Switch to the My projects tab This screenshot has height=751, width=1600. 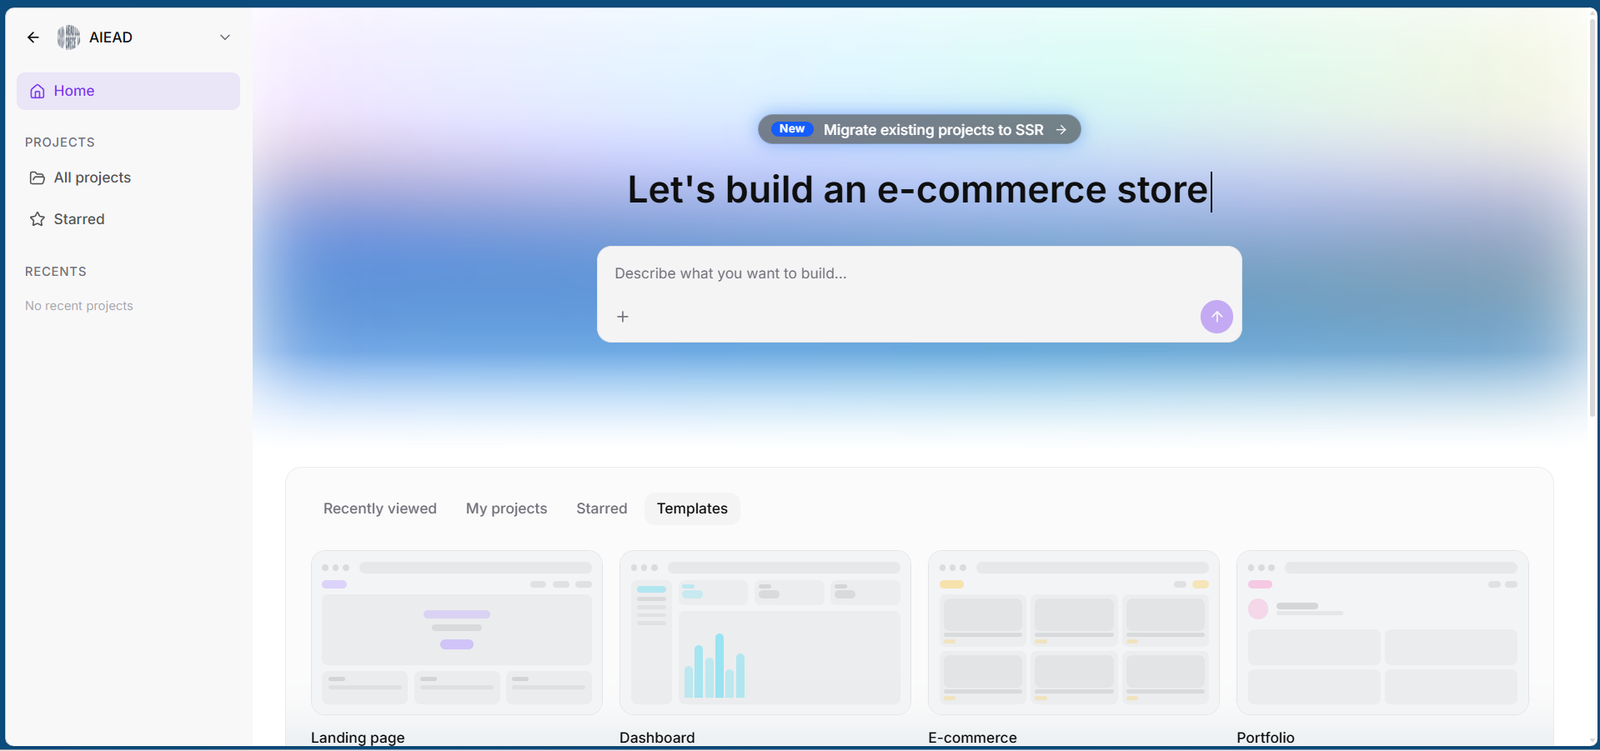(x=507, y=509)
